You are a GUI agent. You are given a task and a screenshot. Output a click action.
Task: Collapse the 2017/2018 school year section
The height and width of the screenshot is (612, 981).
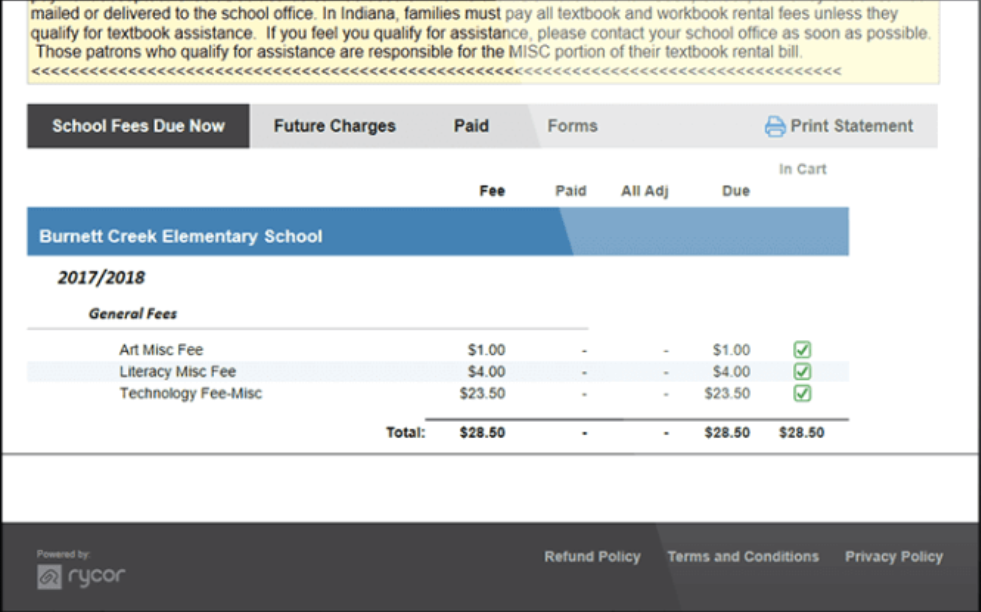coord(103,277)
